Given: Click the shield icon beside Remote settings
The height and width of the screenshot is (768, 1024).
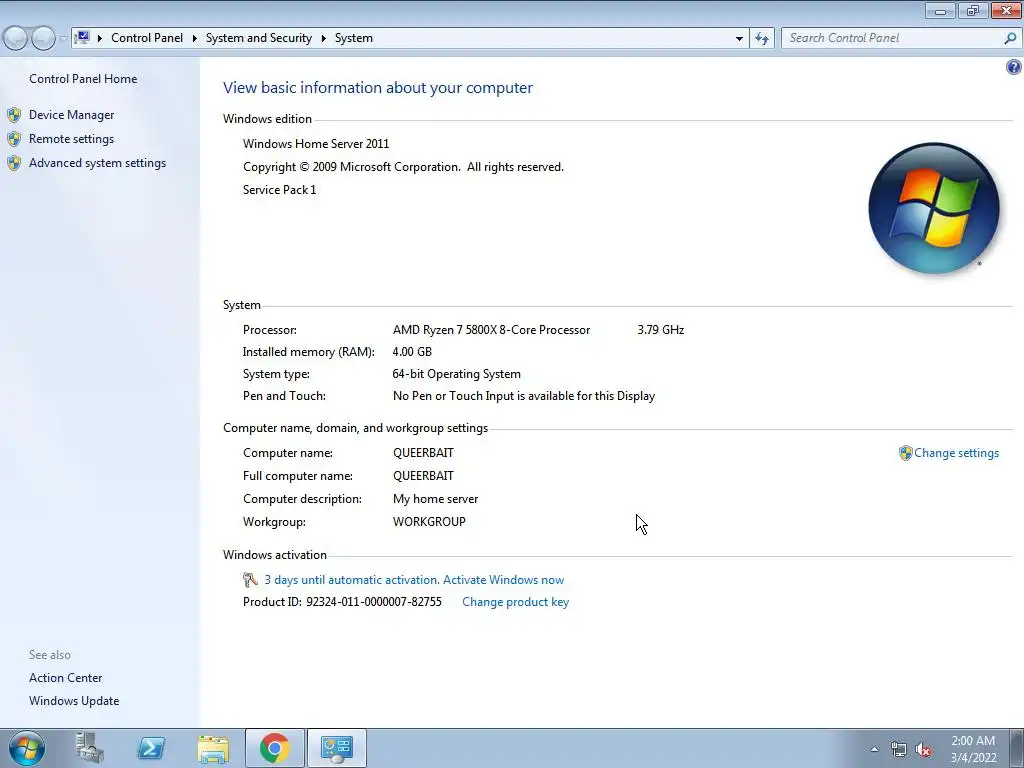Looking at the screenshot, I should 14,139.
